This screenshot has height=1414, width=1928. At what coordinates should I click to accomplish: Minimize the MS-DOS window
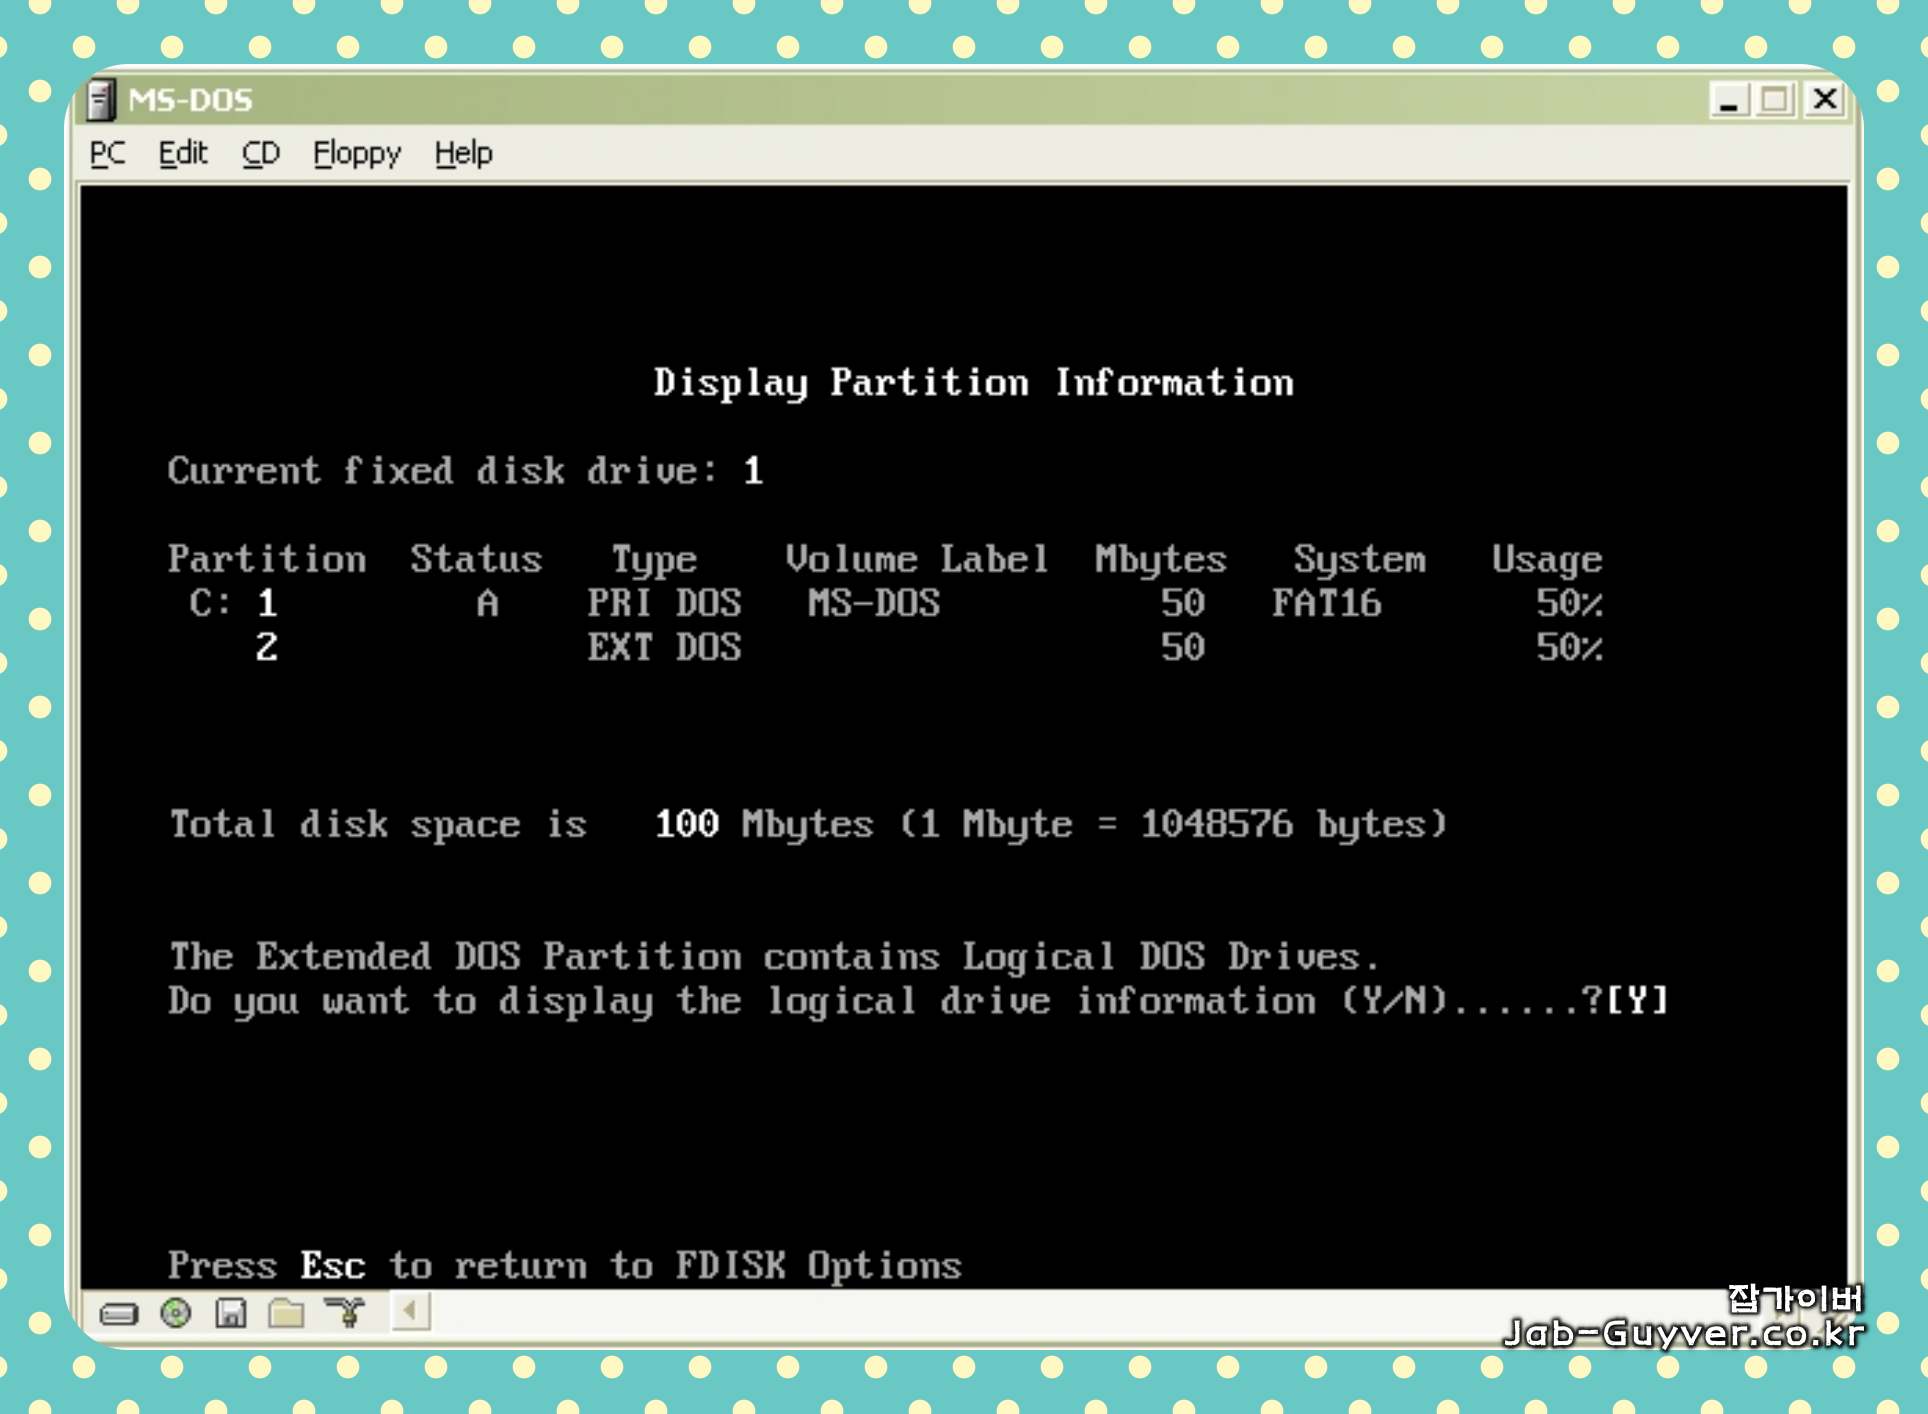[x=1728, y=100]
